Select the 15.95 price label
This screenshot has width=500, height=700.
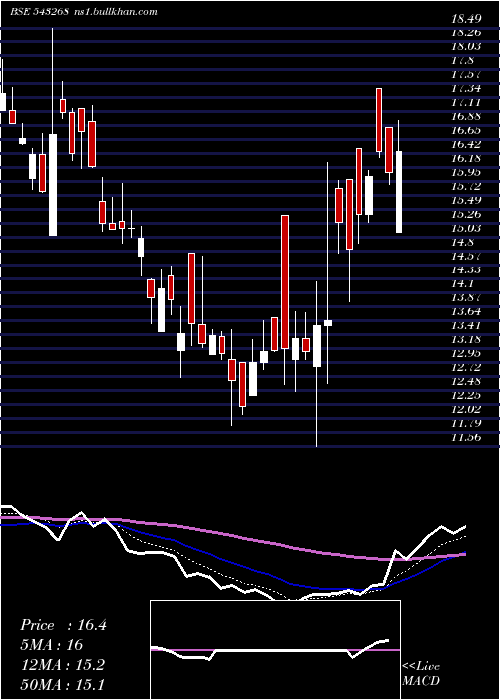[x=466, y=172]
